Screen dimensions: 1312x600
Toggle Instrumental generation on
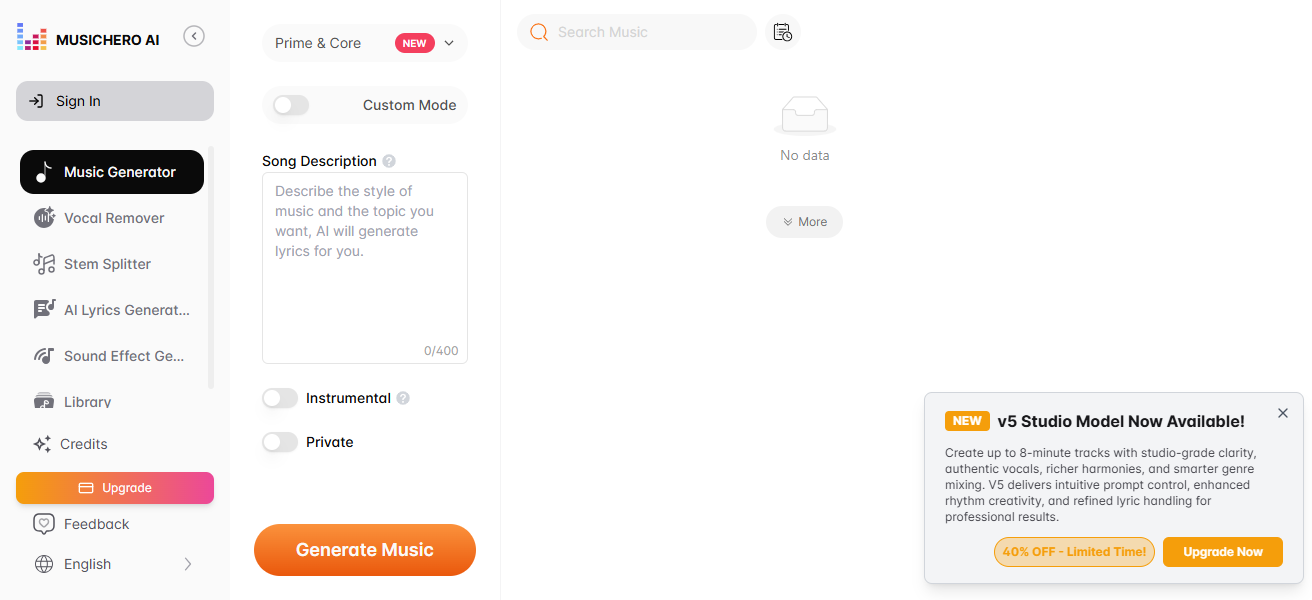279,398
